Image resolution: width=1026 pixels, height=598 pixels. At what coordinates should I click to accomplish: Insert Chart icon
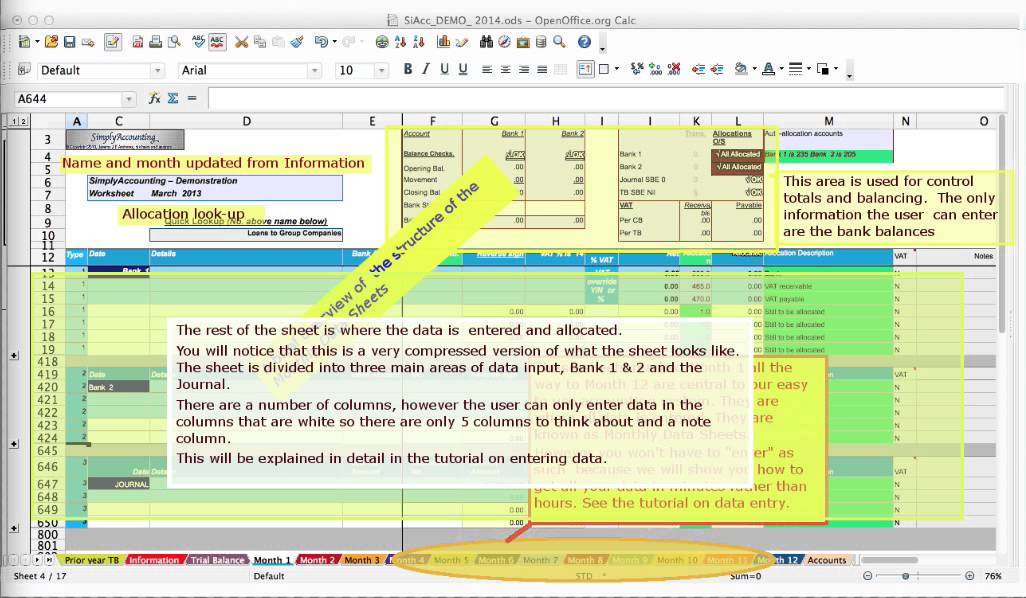[444, 43]
